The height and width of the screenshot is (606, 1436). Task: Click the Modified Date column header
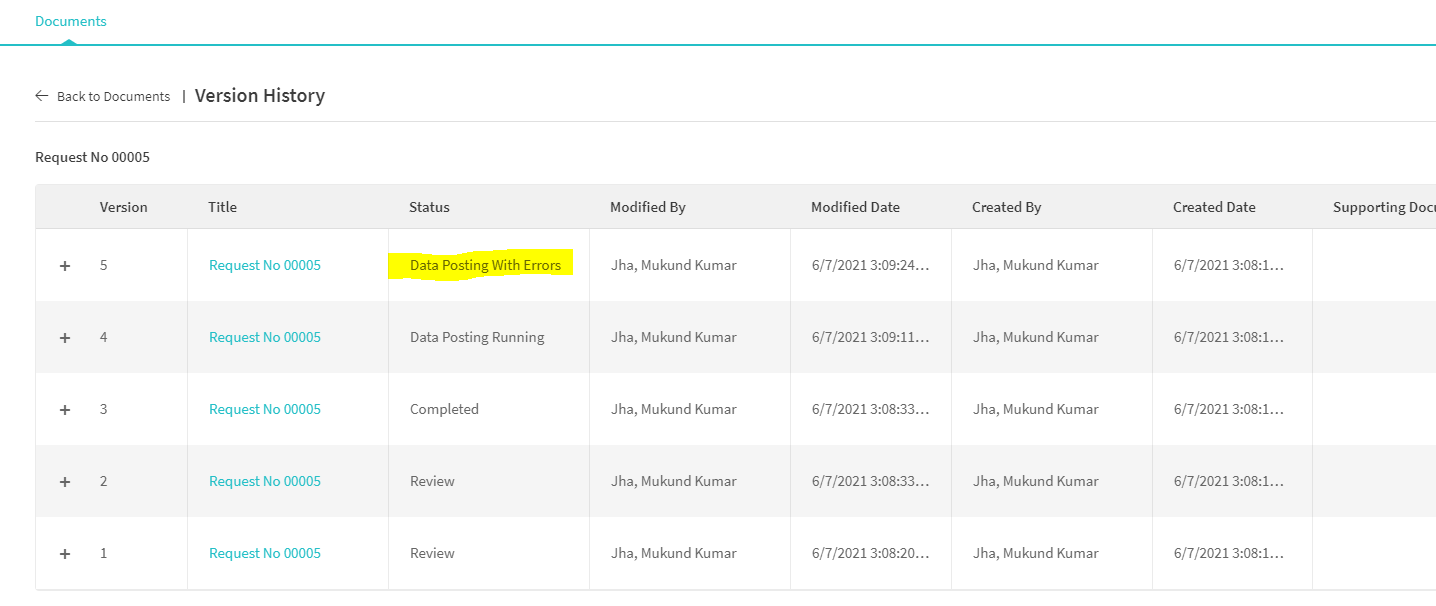click(x=855, y=208)
